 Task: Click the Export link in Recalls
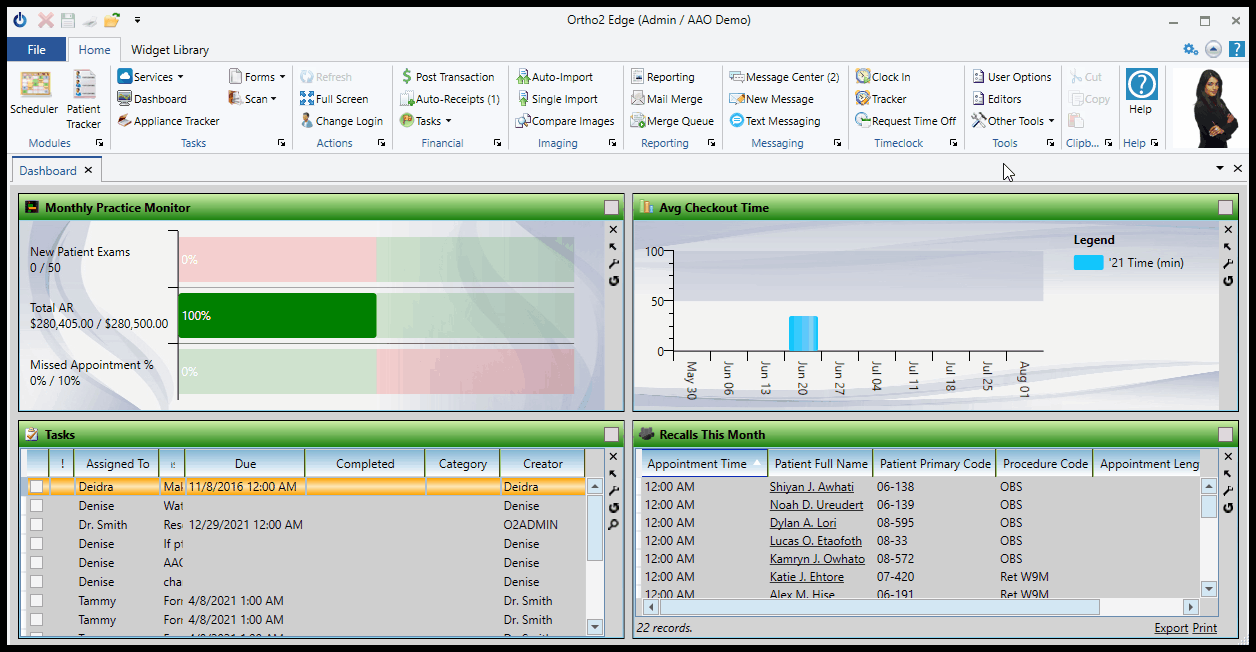1170,628
